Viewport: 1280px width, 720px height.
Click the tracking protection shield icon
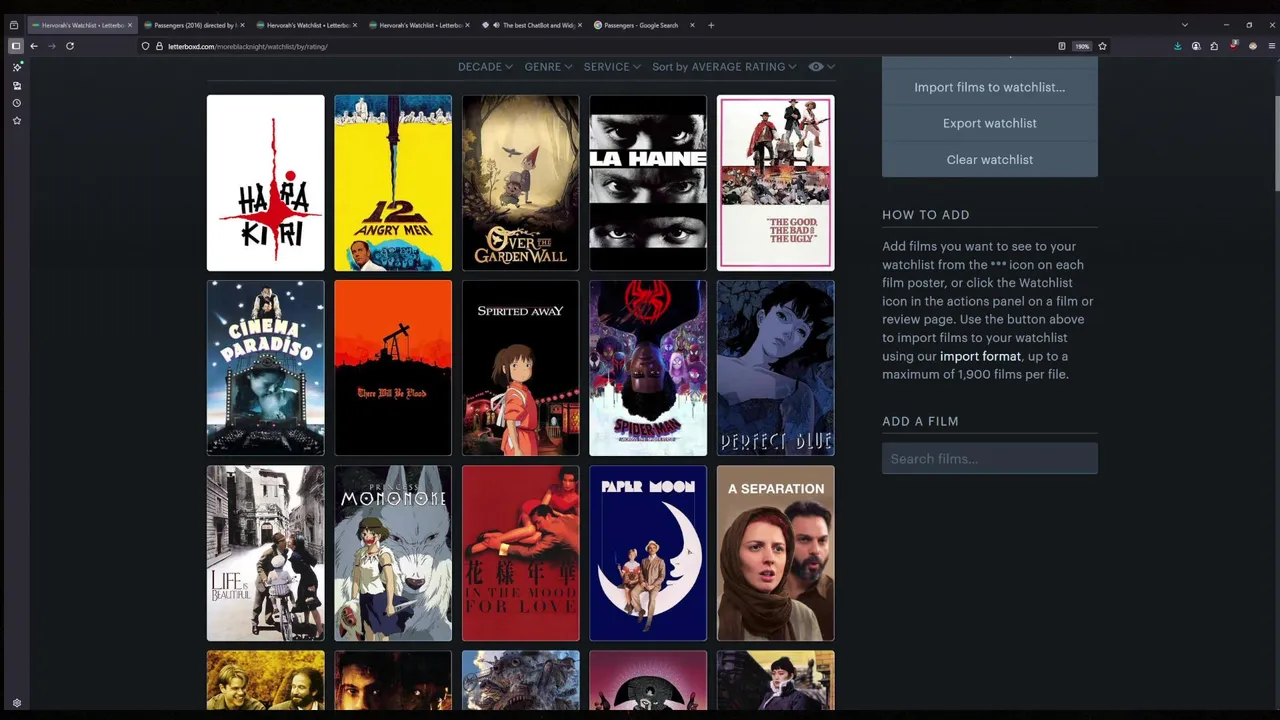coord(146,46)
